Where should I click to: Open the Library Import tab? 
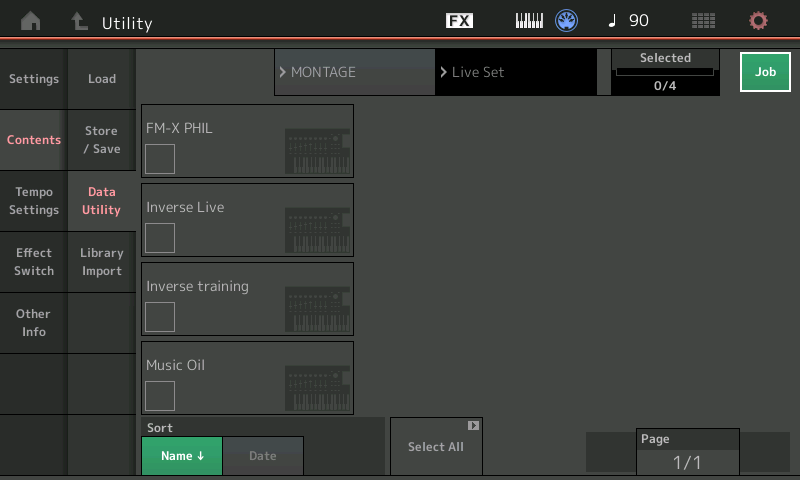point(102,262)
